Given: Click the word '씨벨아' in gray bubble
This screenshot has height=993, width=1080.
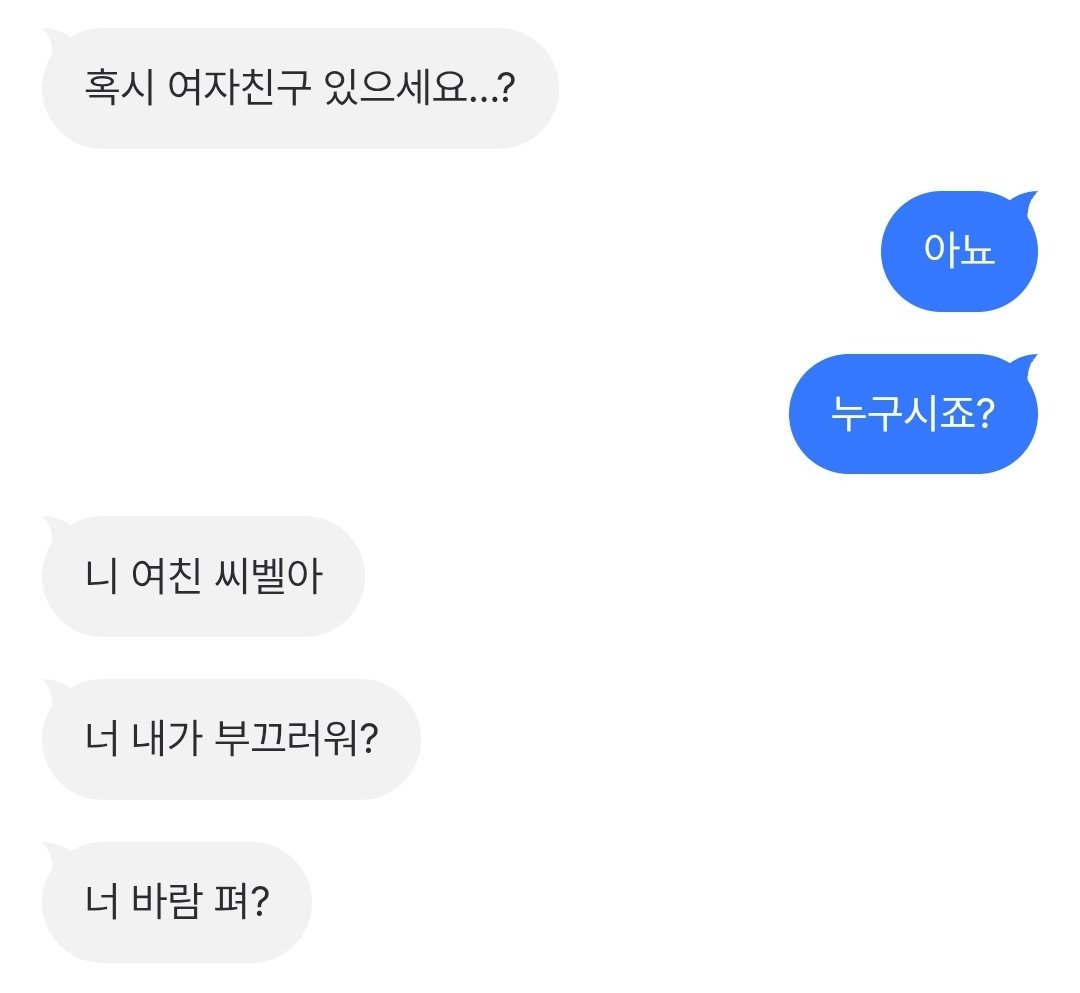Looking at the screenshot, I should tap(268, 576).
